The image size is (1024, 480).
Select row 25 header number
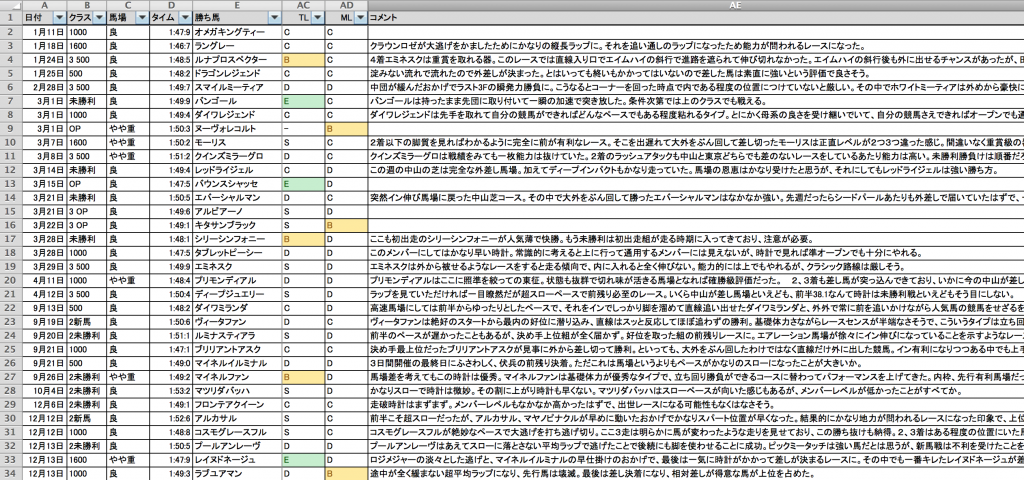click(x=11, y=349)
